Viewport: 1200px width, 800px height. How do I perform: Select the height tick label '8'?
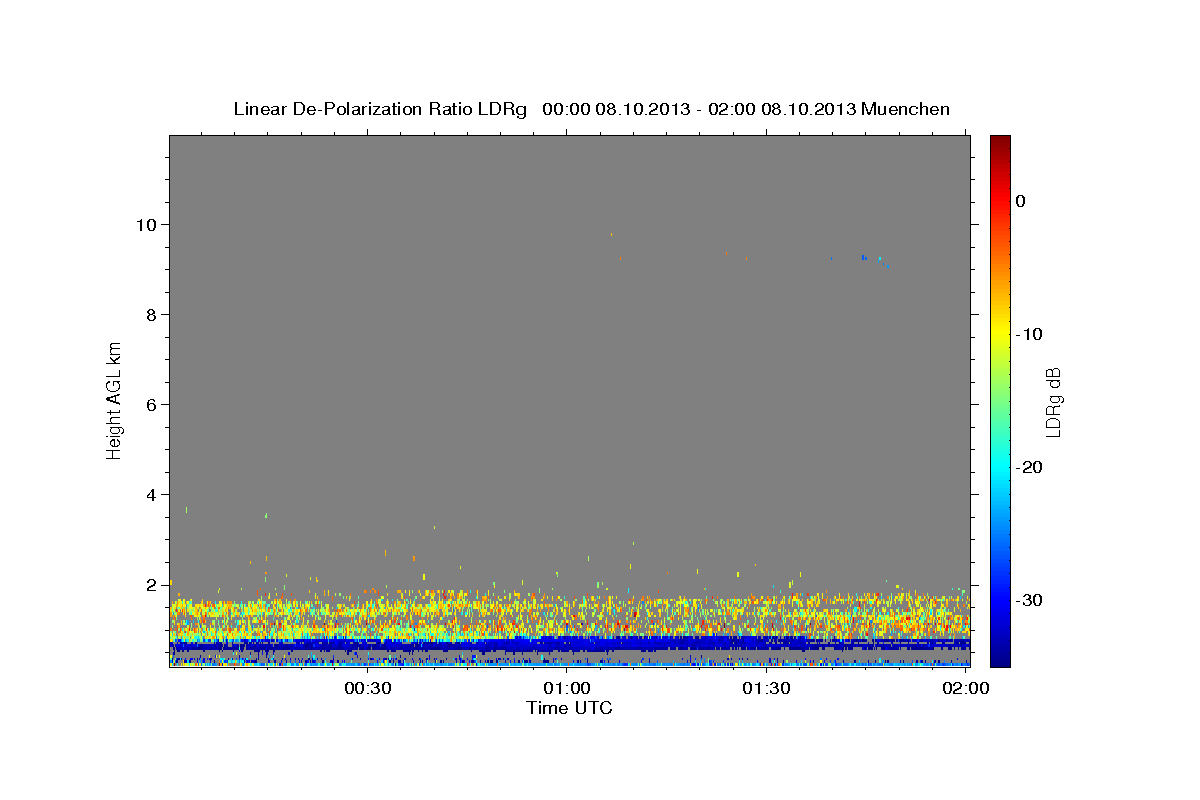[x=154, y=314]
